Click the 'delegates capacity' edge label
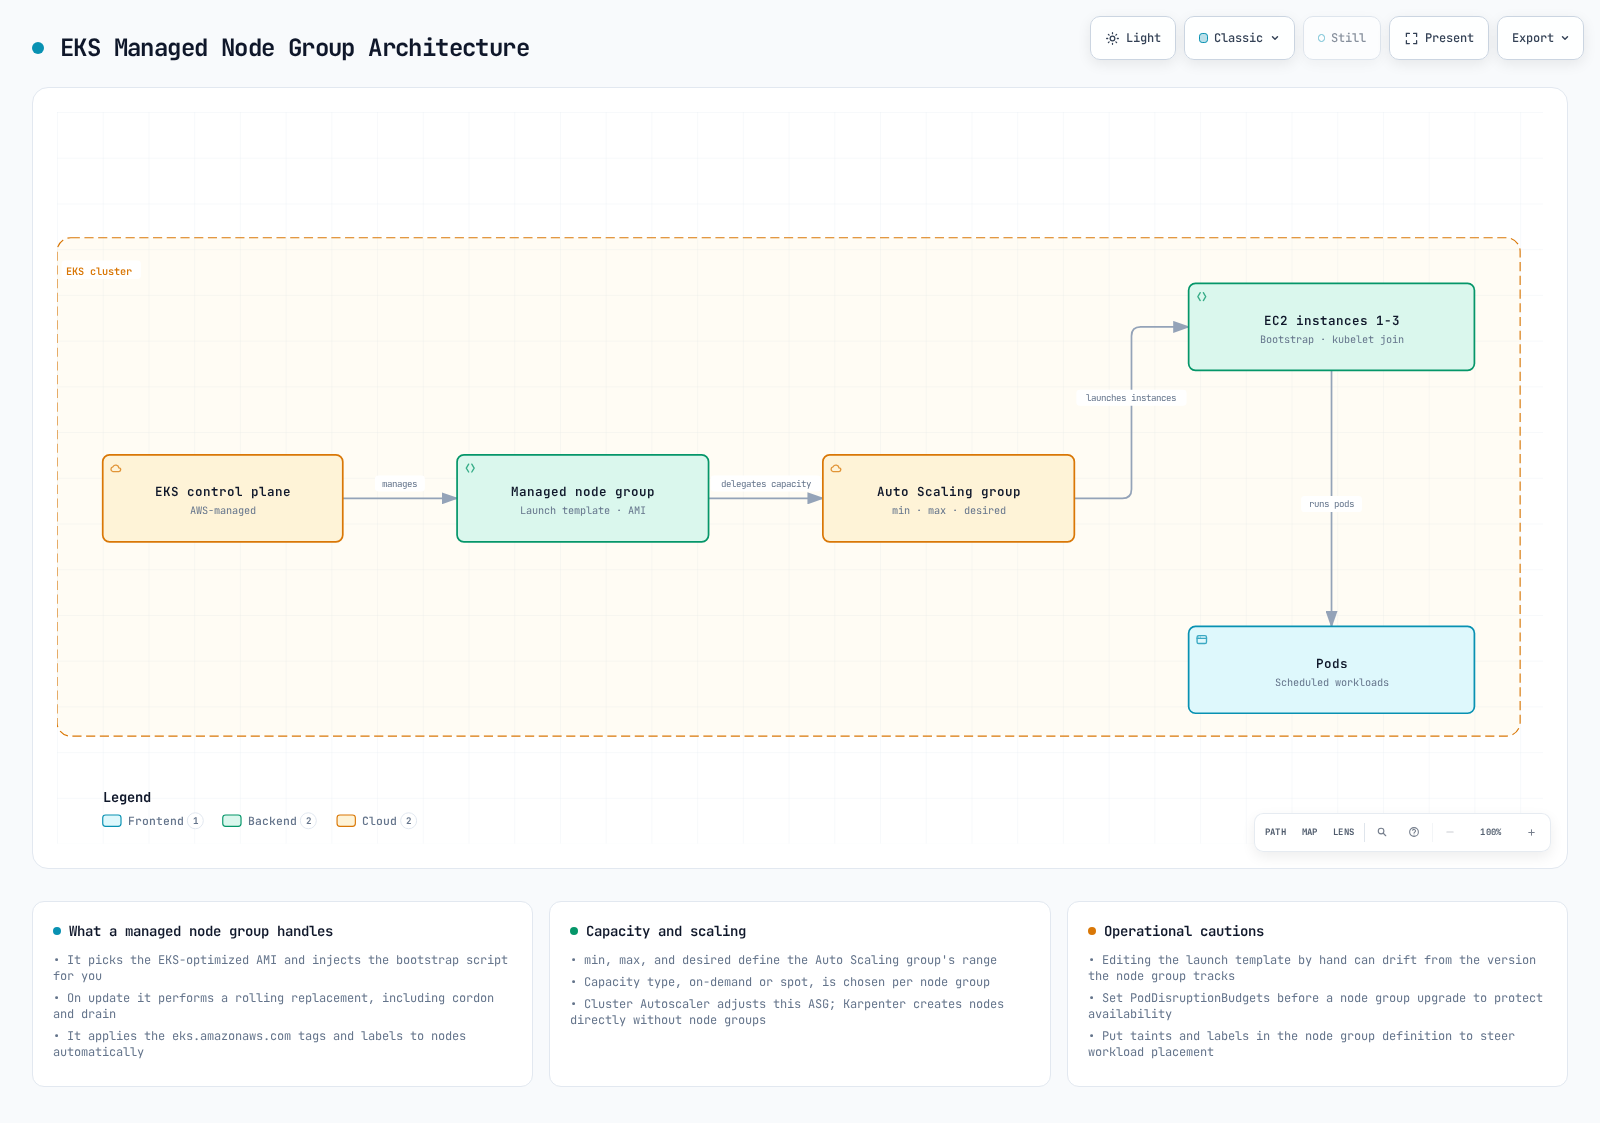Image resolution: width=1600 pixels, height=1123 pixels. (x=766, y=484)
